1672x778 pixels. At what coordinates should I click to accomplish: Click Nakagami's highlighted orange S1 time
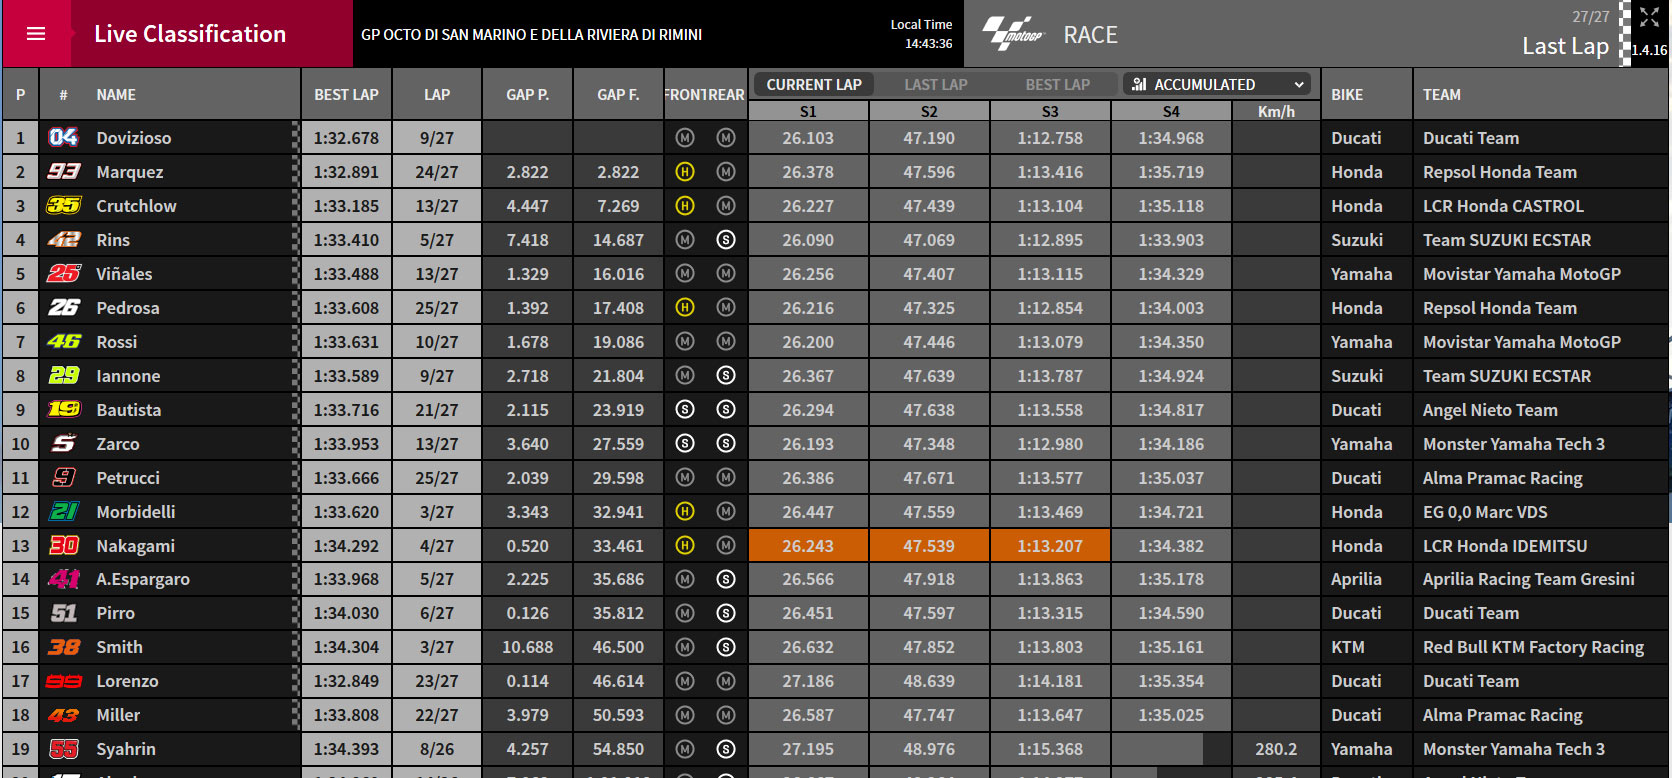coord(808,546)
